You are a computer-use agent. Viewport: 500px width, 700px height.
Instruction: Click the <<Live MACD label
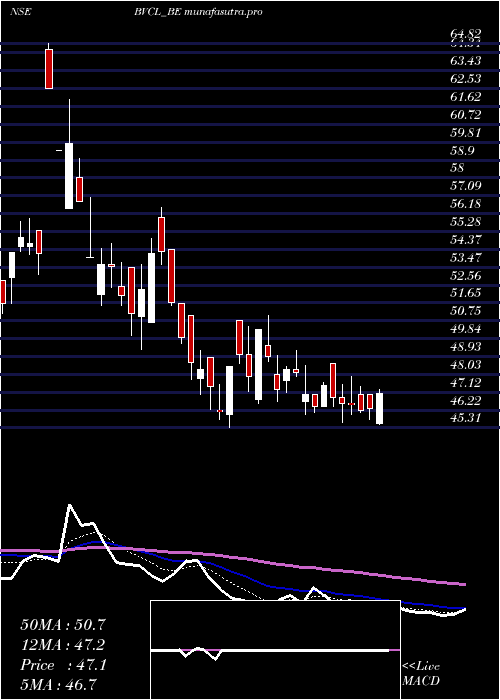pyautogui.click(x=421, y=674)
